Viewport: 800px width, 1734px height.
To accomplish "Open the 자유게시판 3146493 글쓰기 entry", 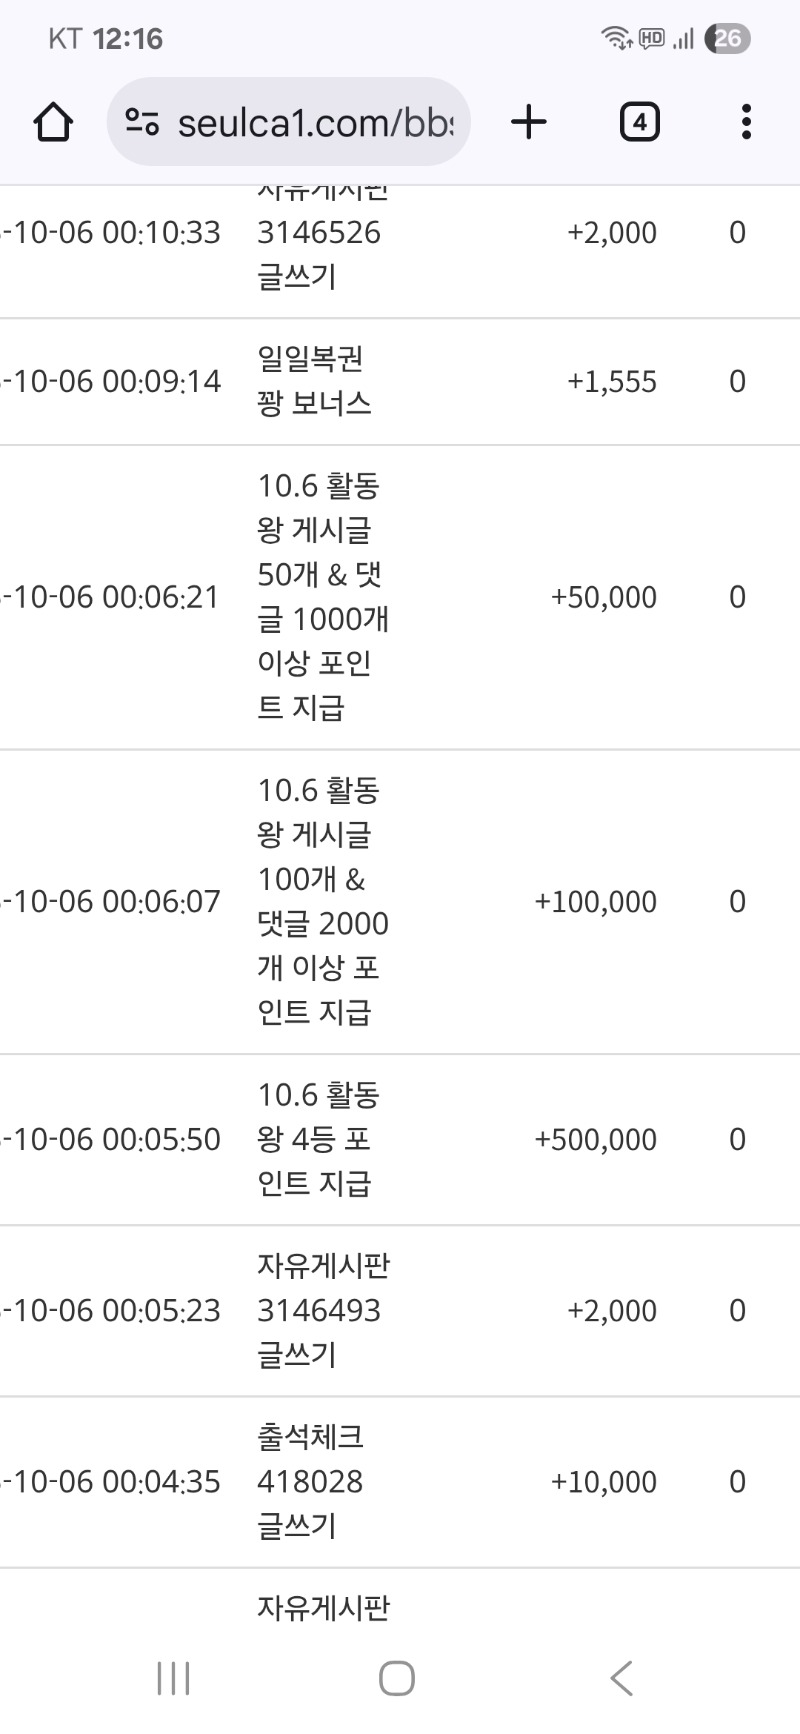I will (x=322, y=1310).
